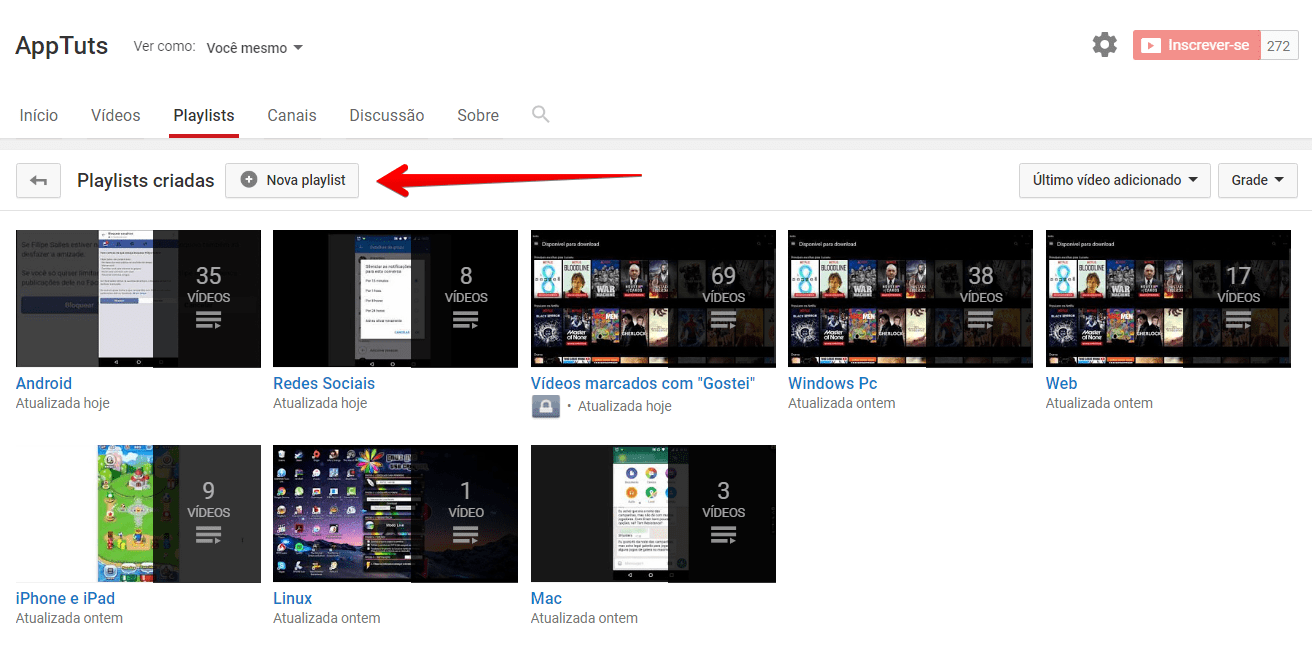Screen dimensions: 1312x647
Task: Click the playlist icon on Web thumbnail
Action: pyautogui.click(x=1238, y=320)
